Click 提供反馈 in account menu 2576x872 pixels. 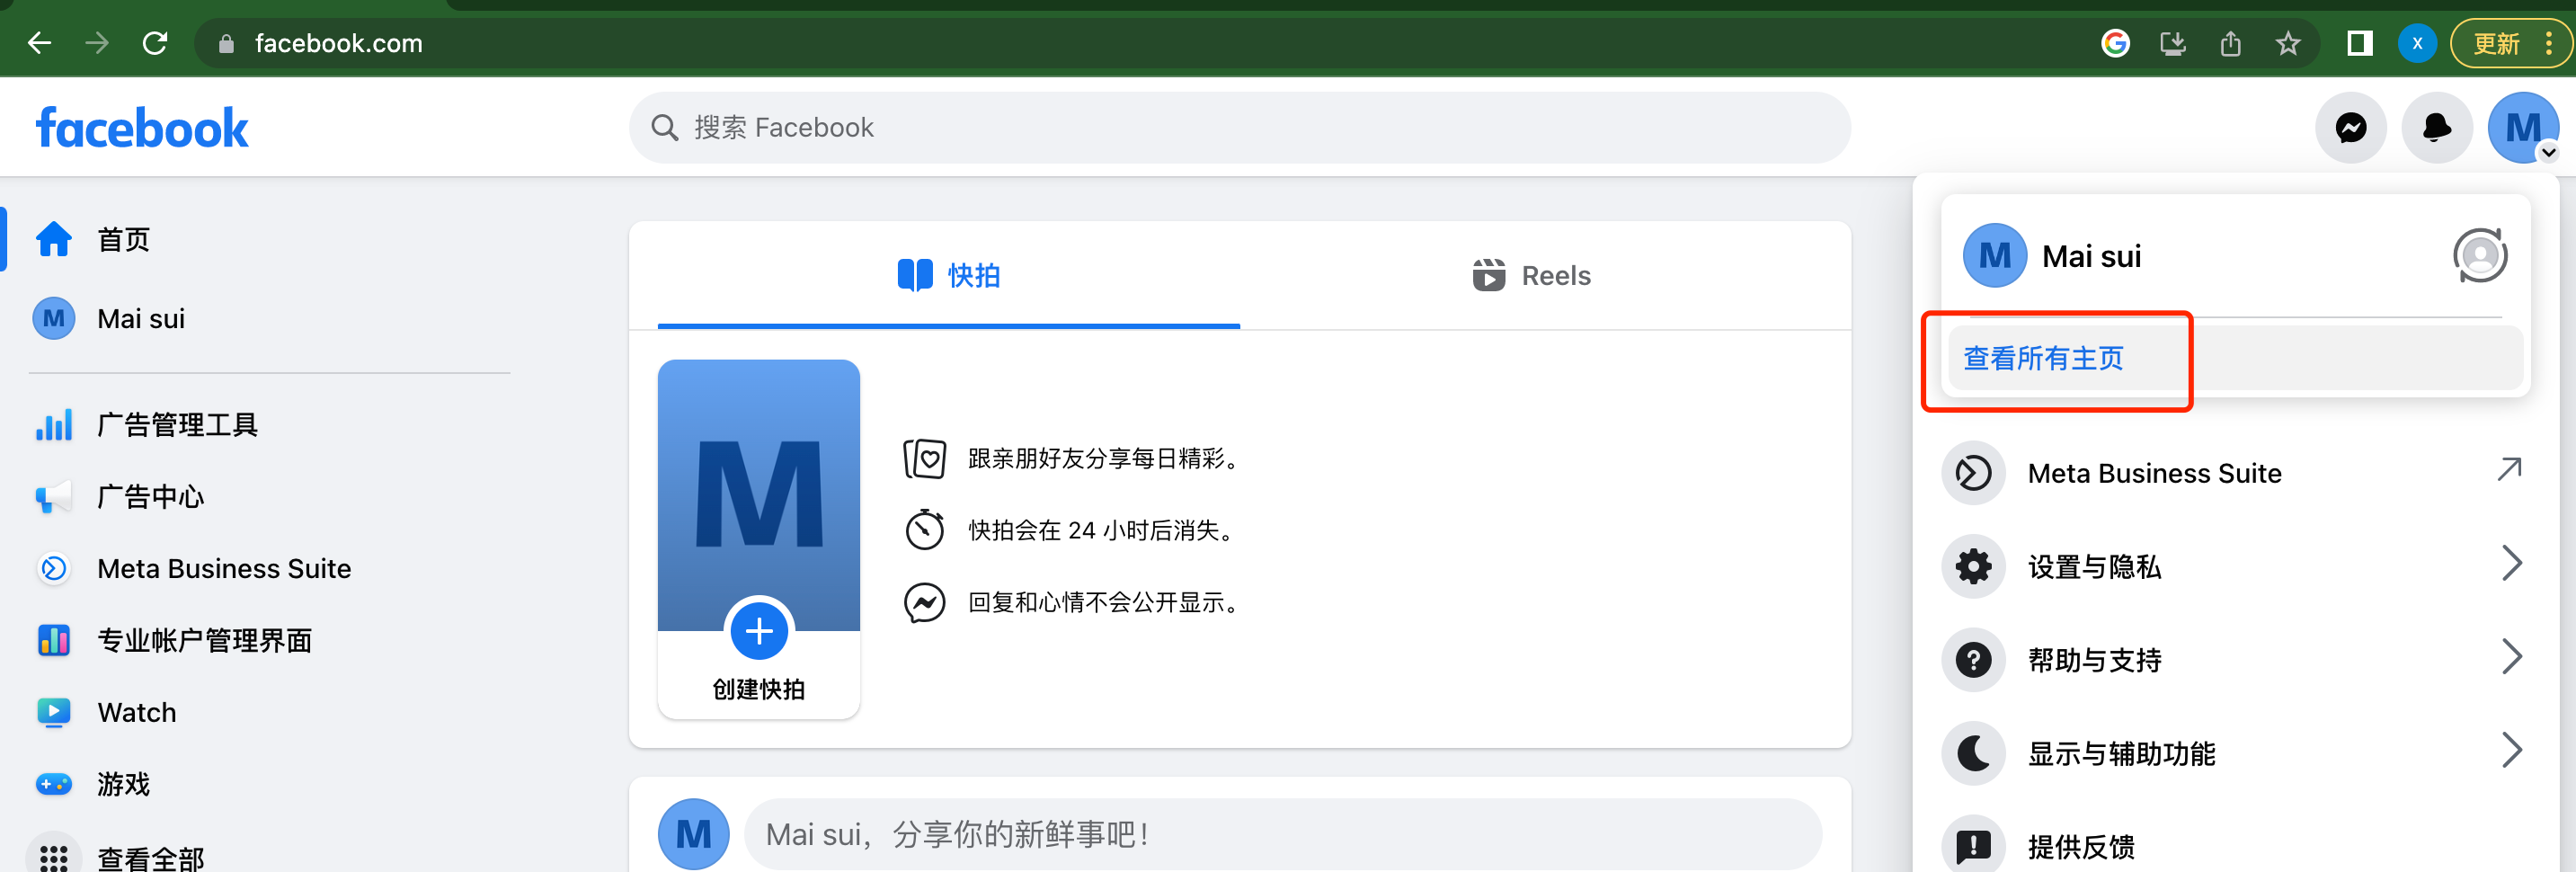[2235, 846]
